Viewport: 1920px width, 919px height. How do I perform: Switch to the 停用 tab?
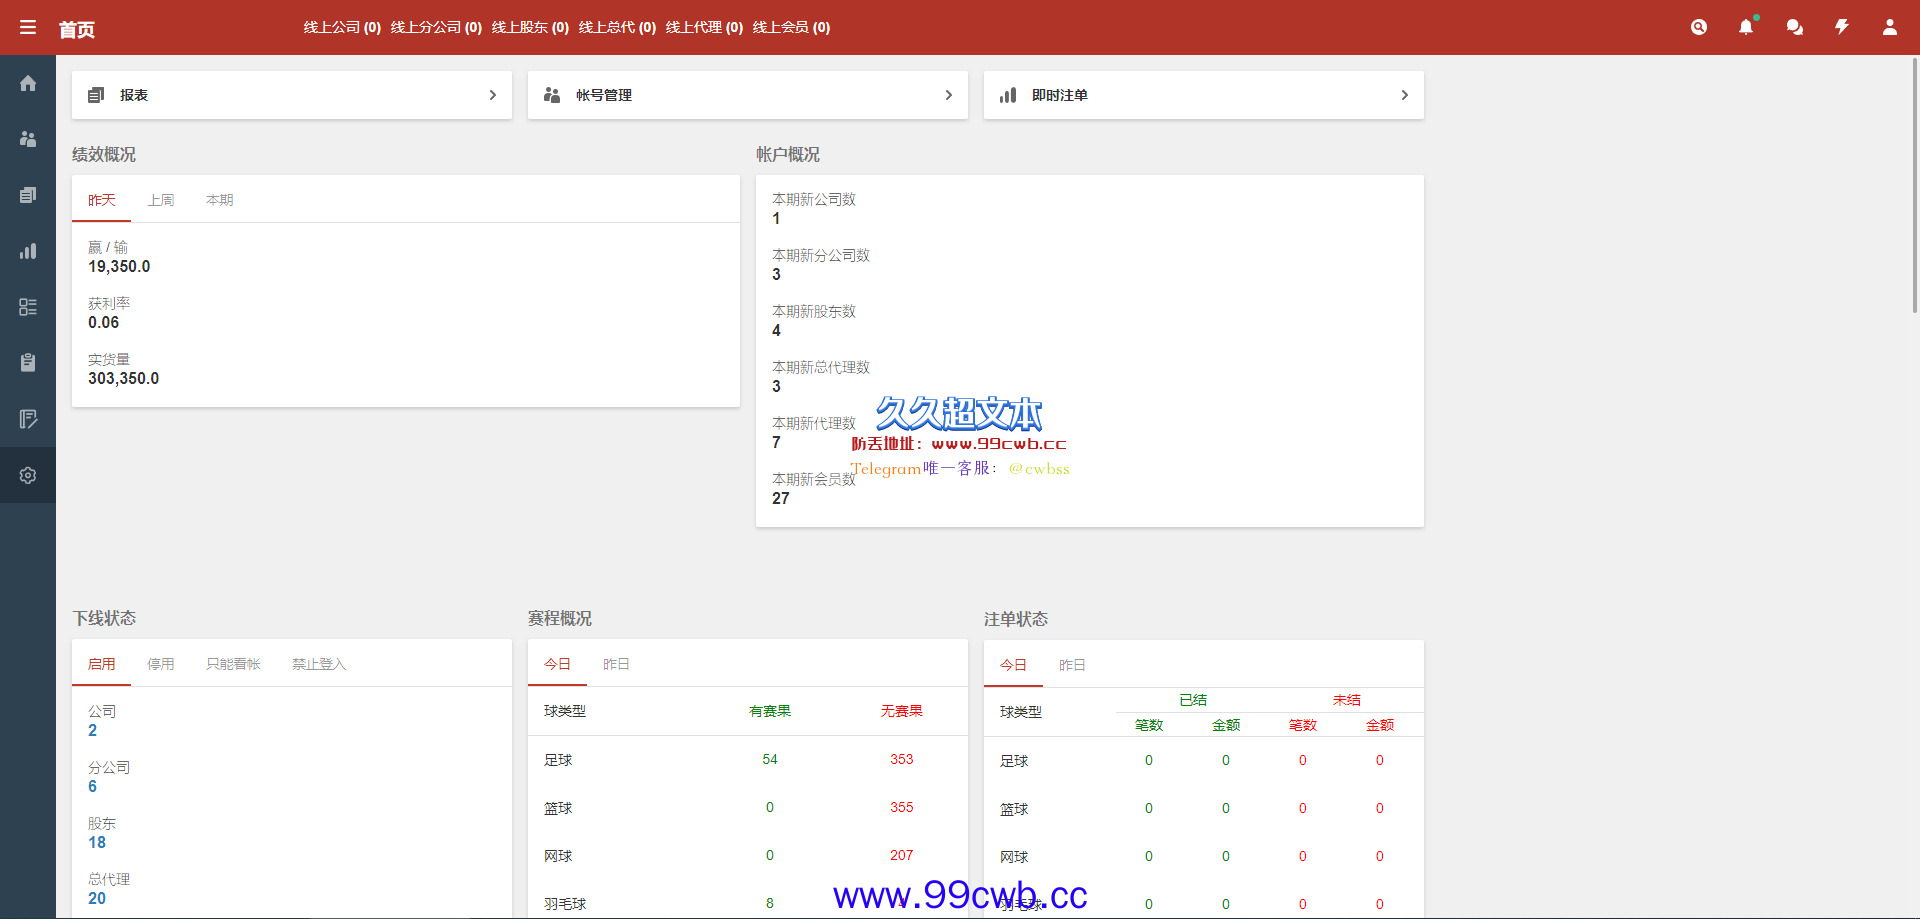(161, 664)
